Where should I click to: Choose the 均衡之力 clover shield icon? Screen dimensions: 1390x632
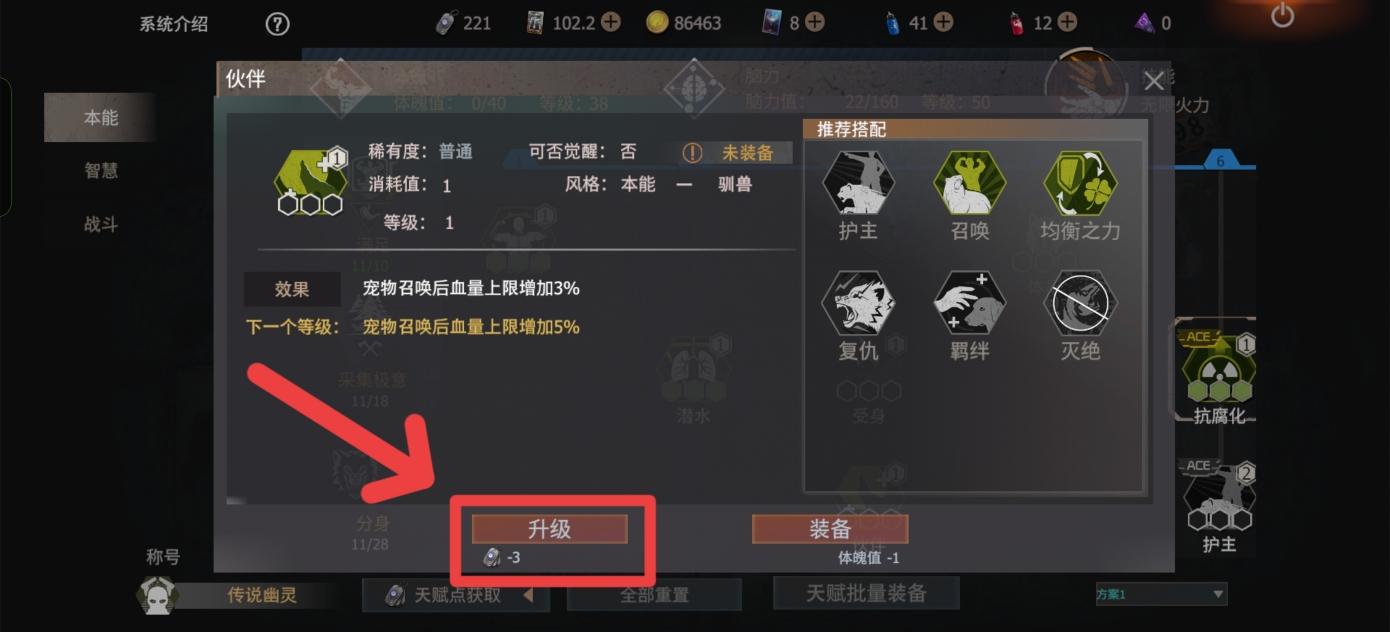[1080, 184]
